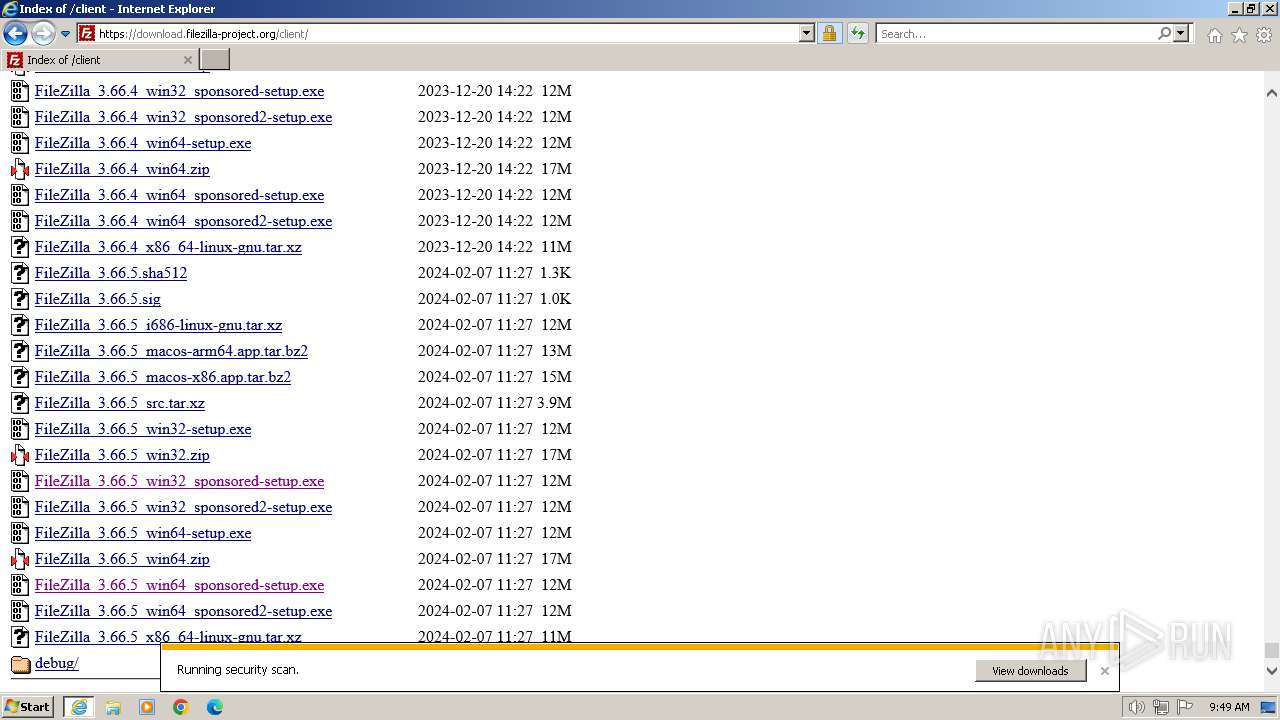This screenshot has width=1280, height=720.
Task: Open the Favorites star icon
Action: (1239, 35)
